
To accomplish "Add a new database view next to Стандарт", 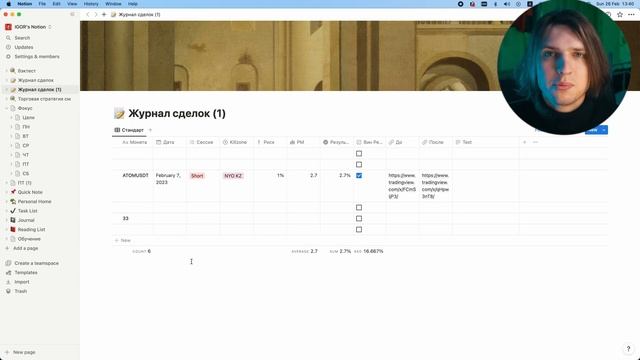I will 150,130.
